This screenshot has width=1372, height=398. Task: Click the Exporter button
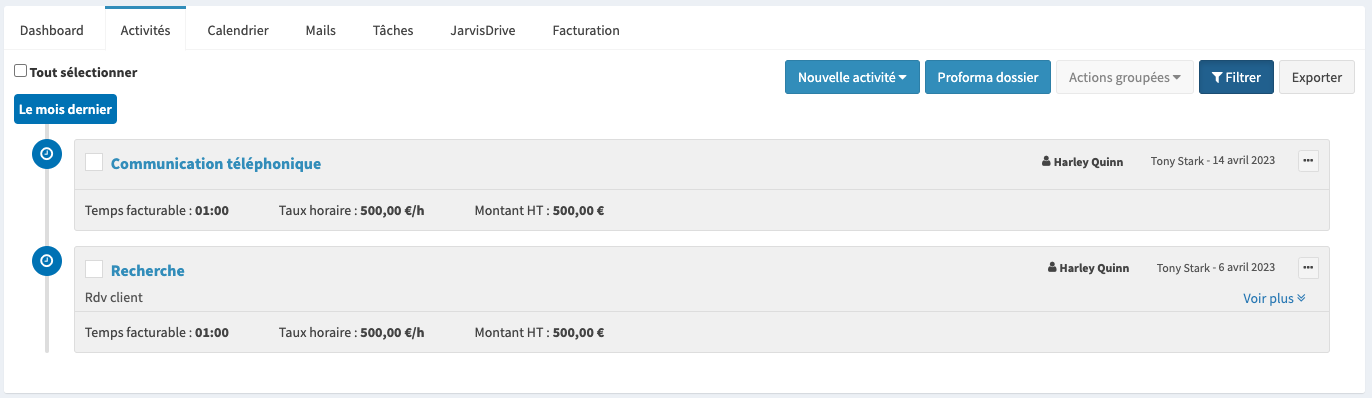tap(1317, 77)
